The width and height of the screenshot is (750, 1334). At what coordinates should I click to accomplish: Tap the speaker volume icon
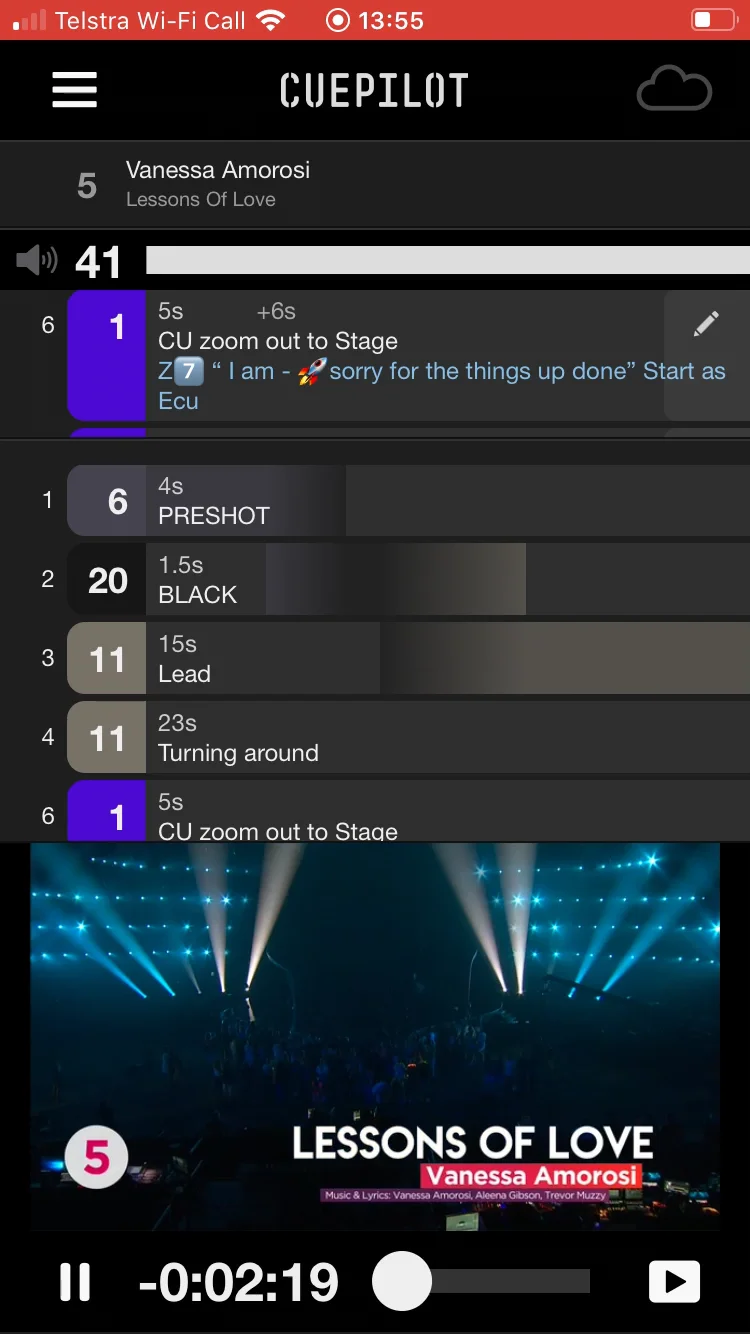37,262
